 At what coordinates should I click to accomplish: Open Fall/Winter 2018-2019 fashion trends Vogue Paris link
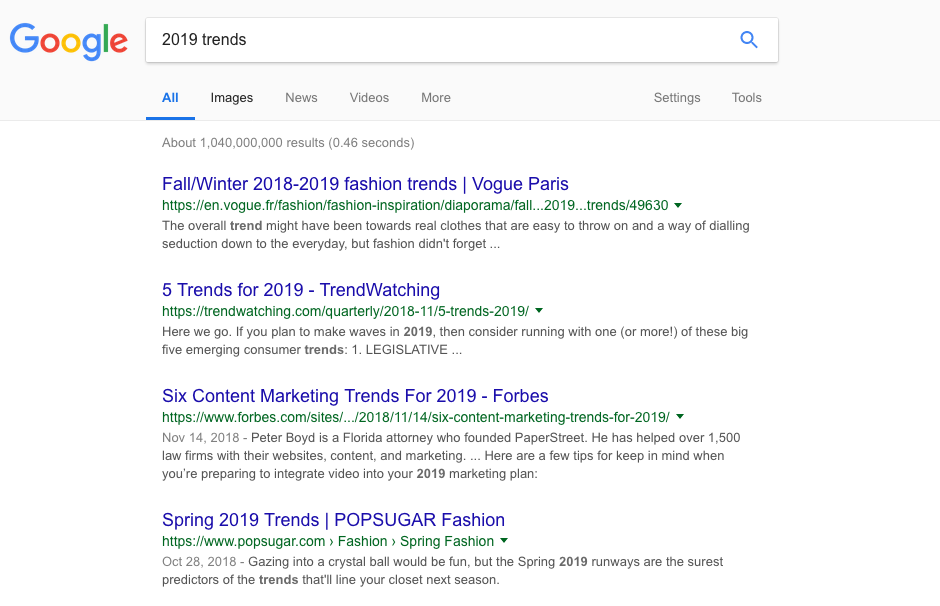[365, 183]
